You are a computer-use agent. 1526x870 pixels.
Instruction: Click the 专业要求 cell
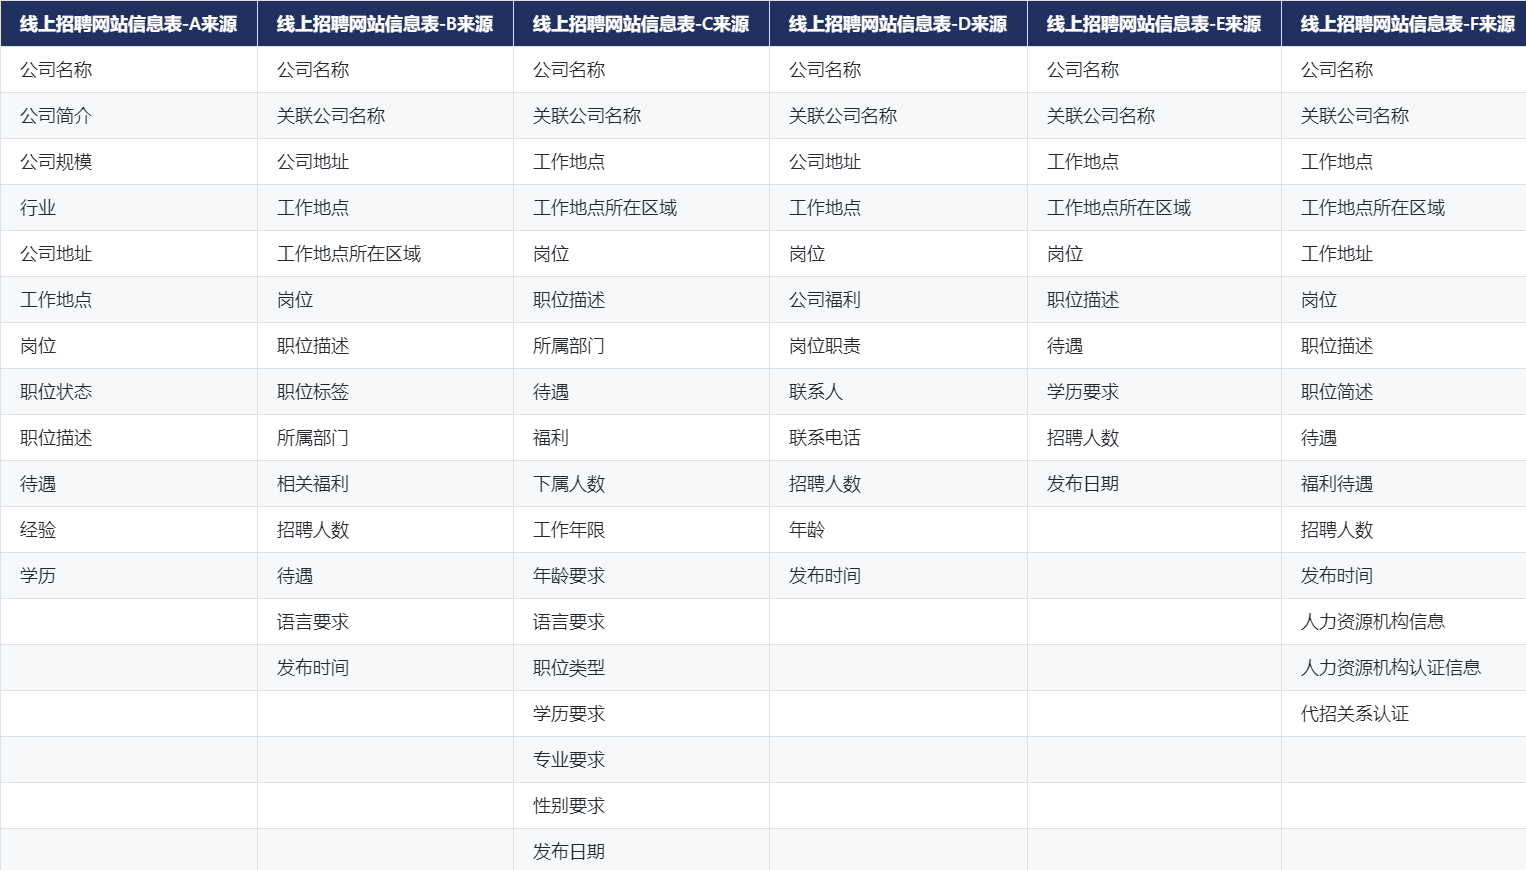click(x=641, y=760)
